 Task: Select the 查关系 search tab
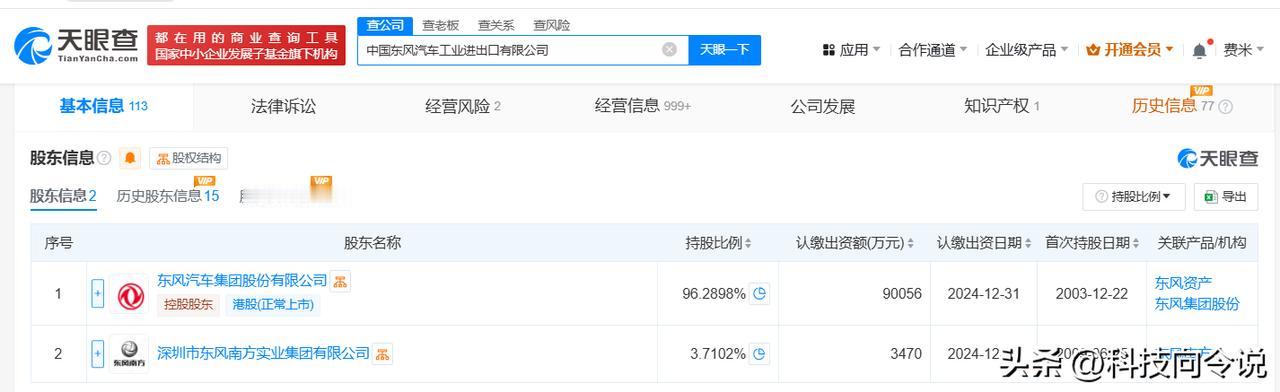497,25
